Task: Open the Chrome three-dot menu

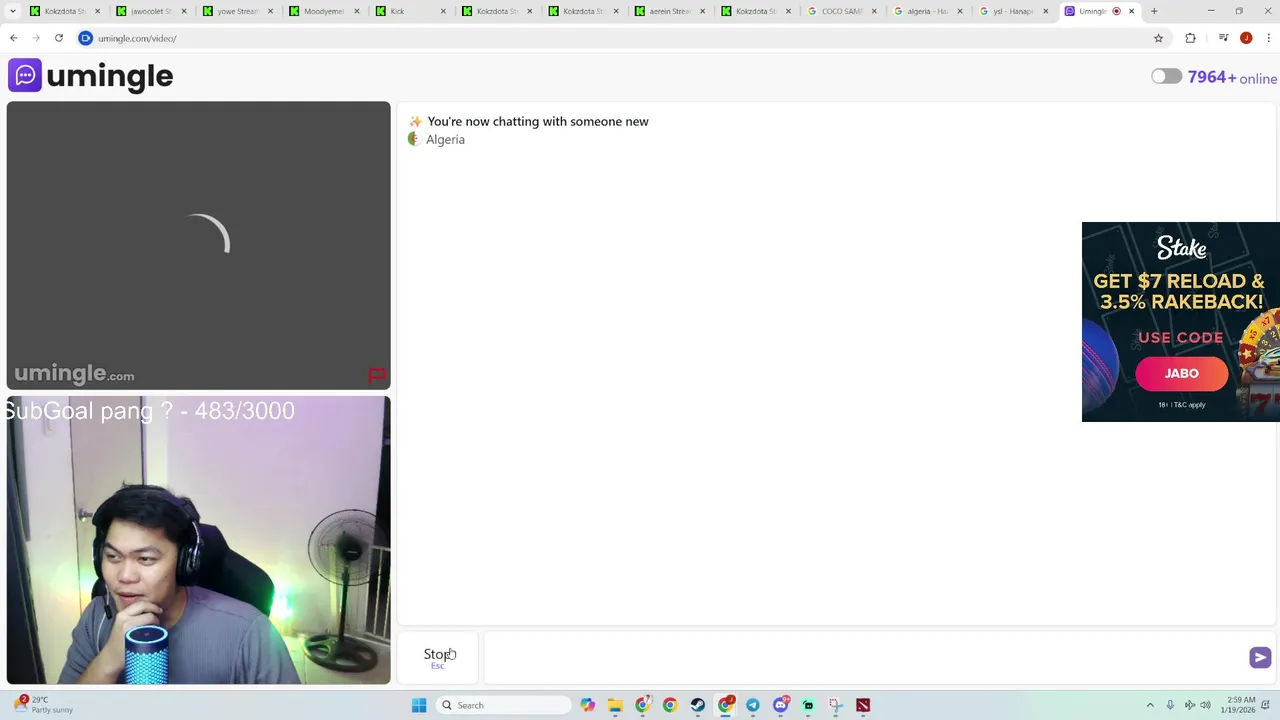Action: 1268,38
